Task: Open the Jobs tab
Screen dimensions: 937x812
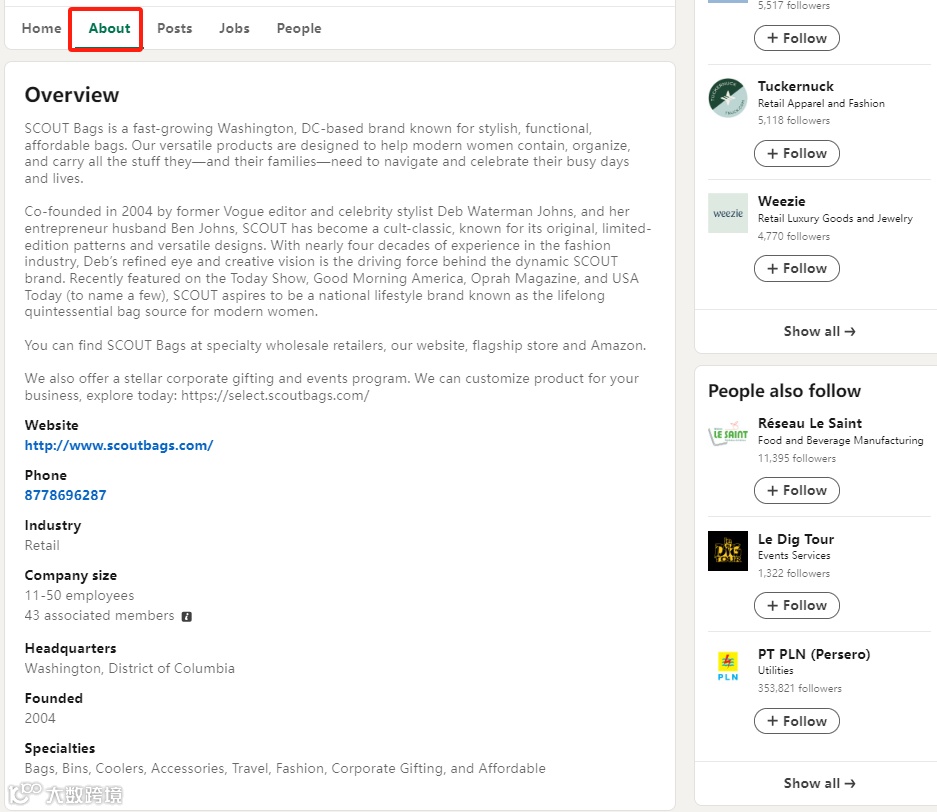Action: click(234, 28)
